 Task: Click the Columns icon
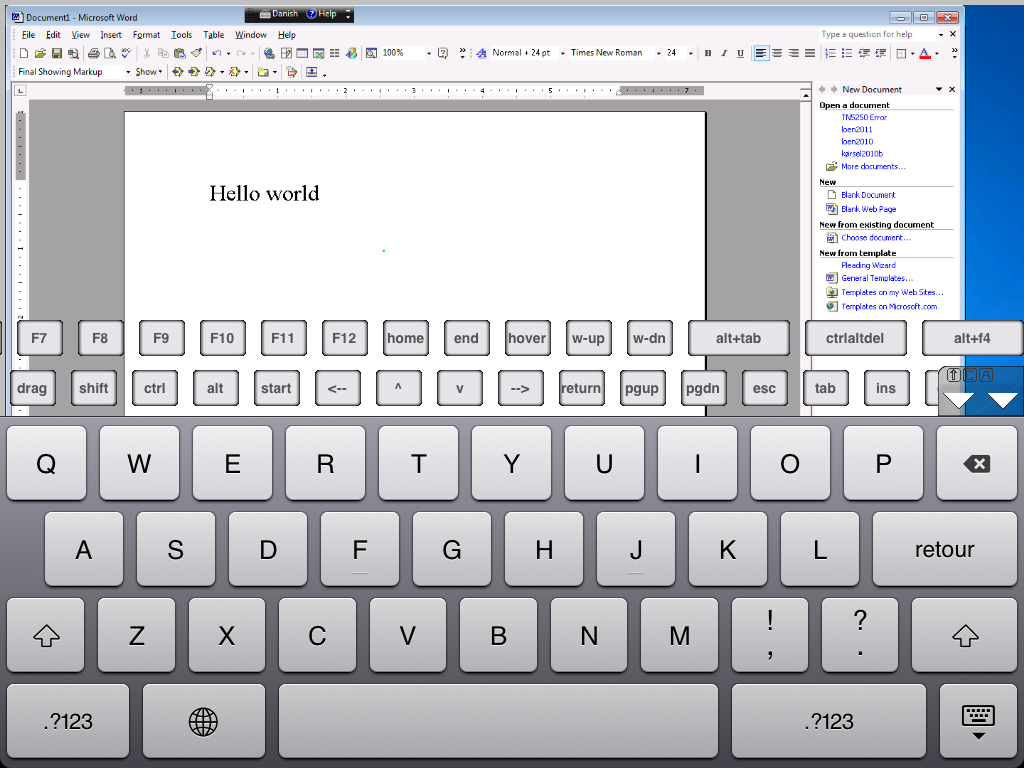point(335,54)
